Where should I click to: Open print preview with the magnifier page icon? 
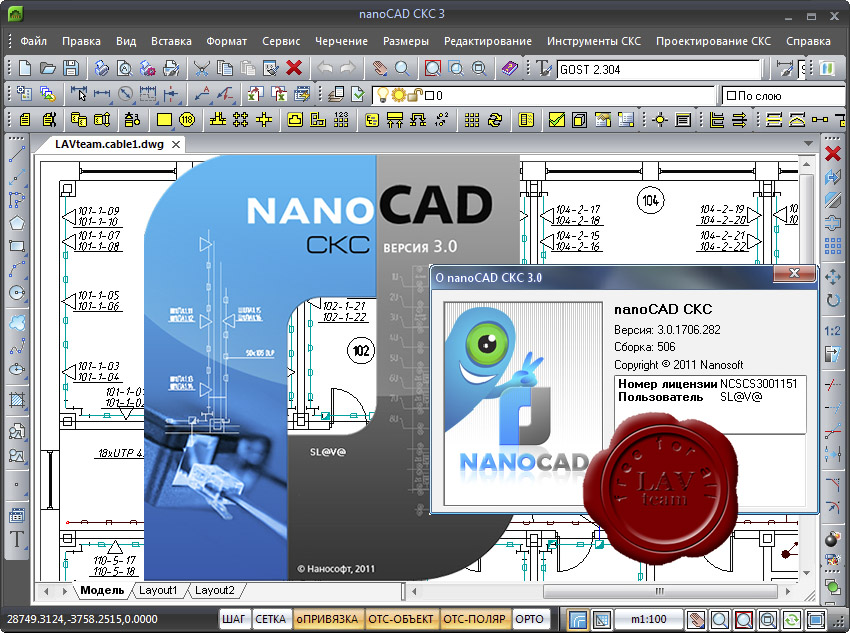click(125, 68)
